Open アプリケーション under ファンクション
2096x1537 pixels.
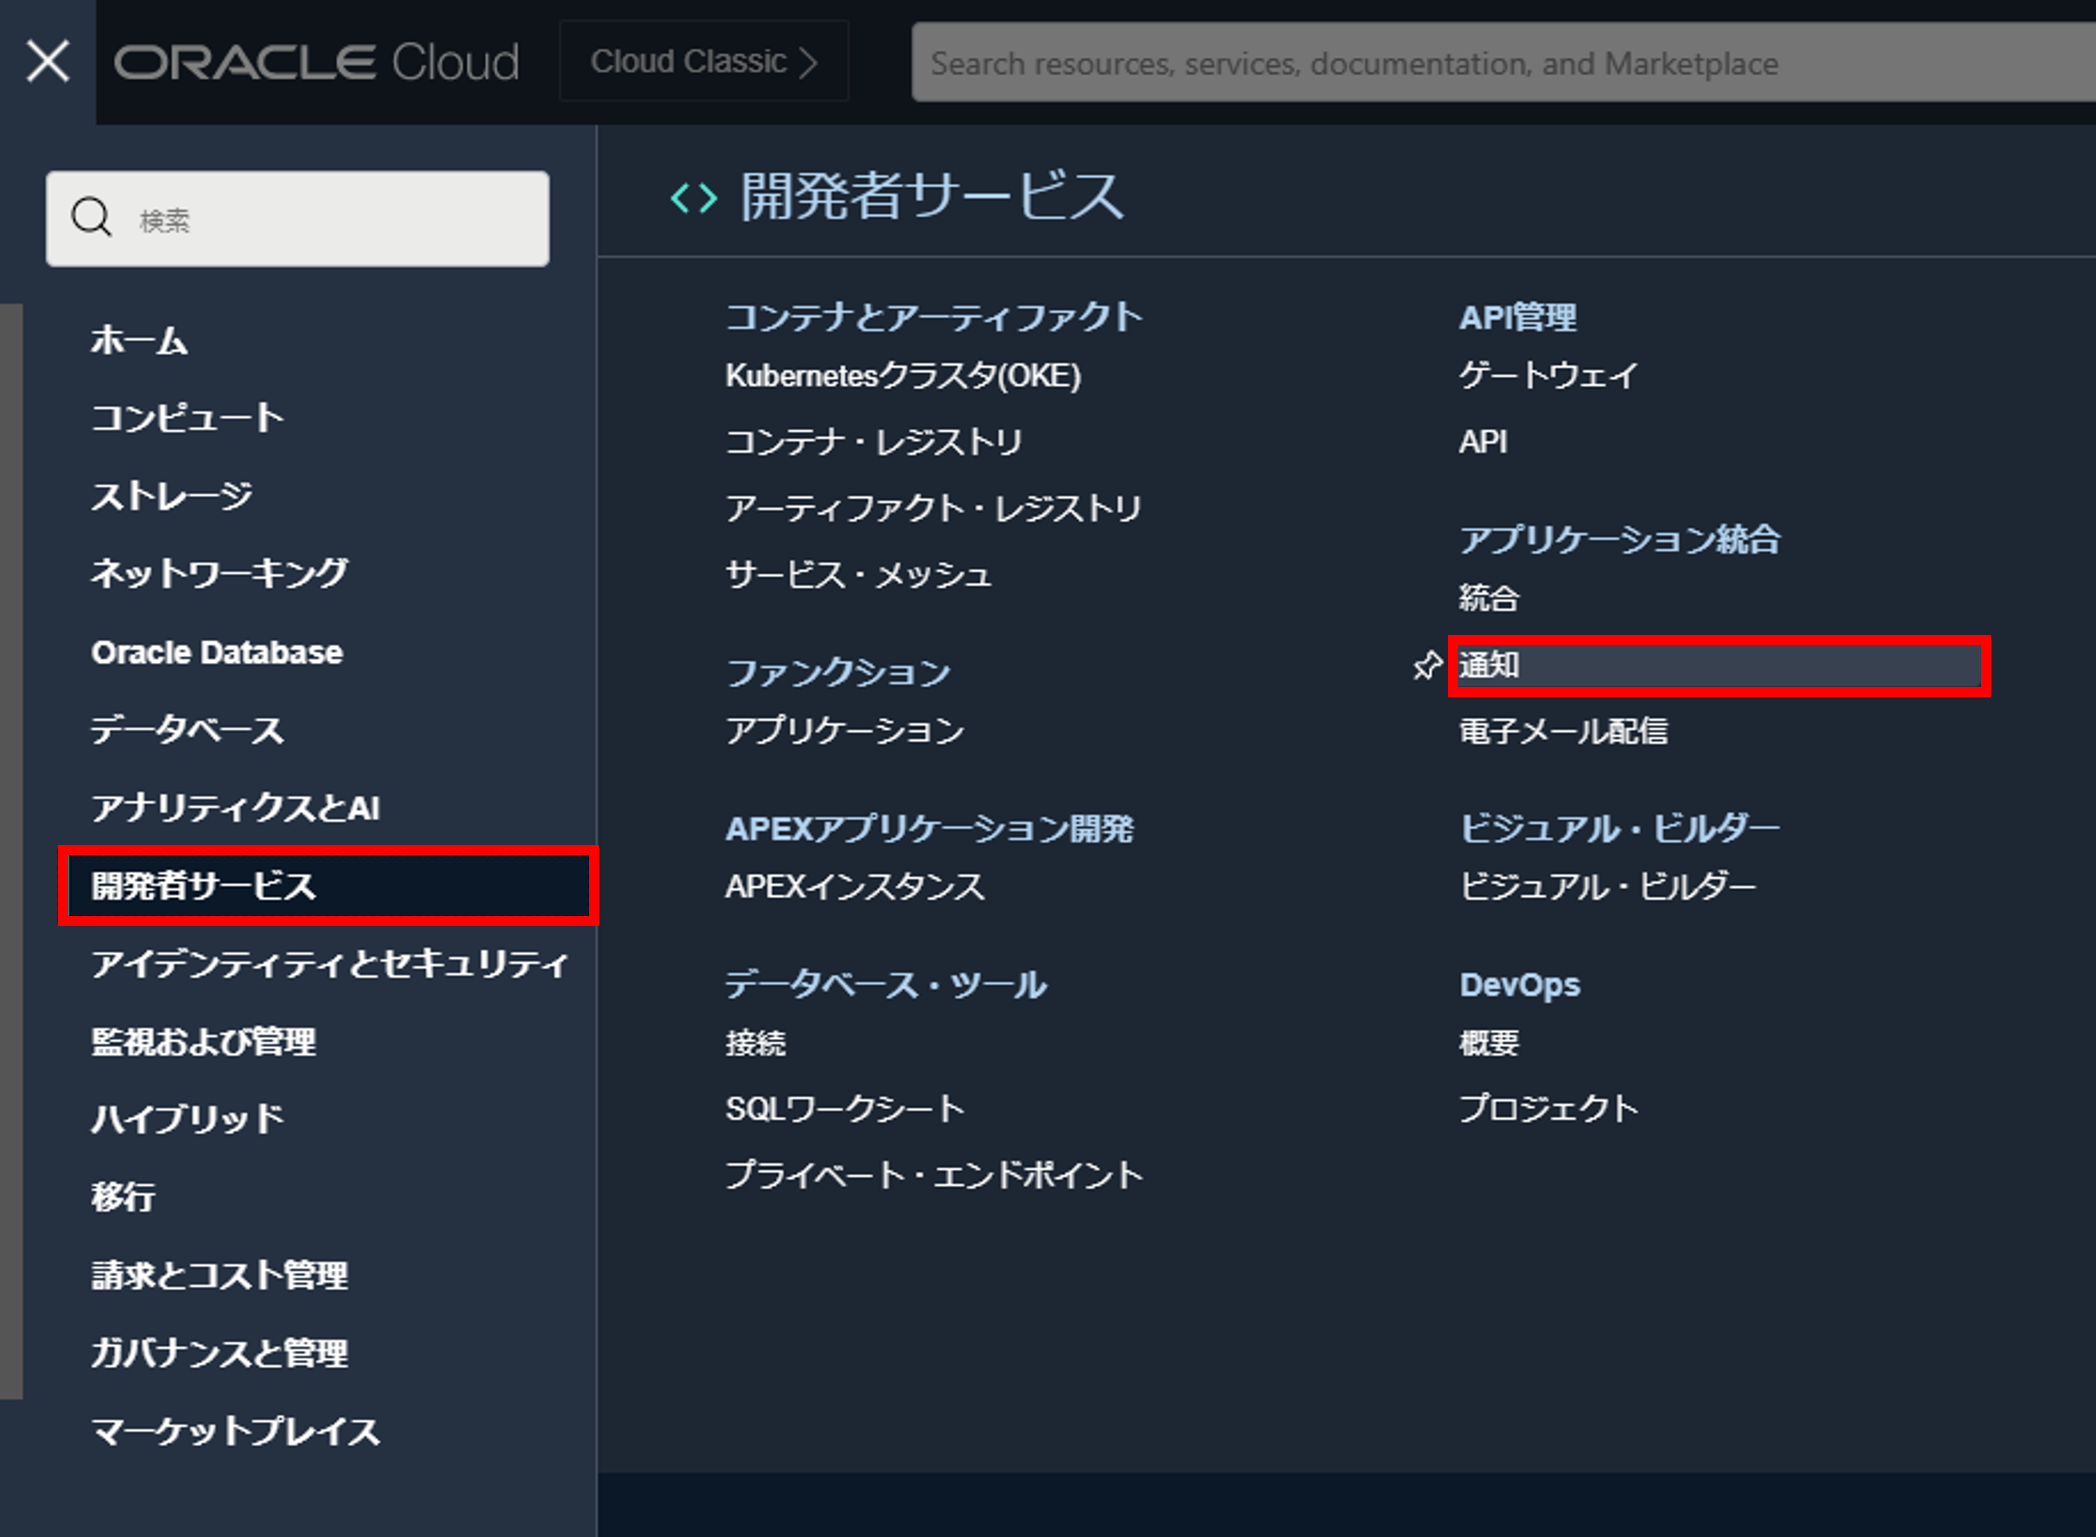845,731
